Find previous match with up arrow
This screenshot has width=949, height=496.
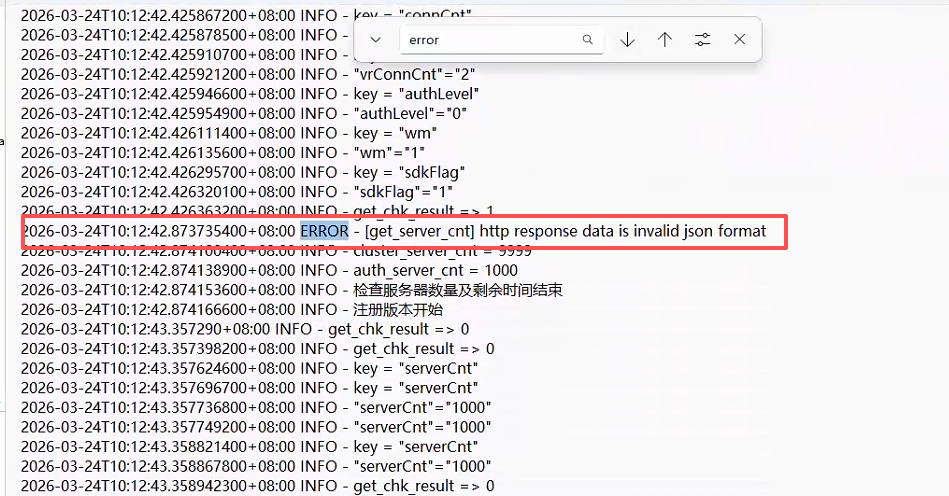(665, 40)
